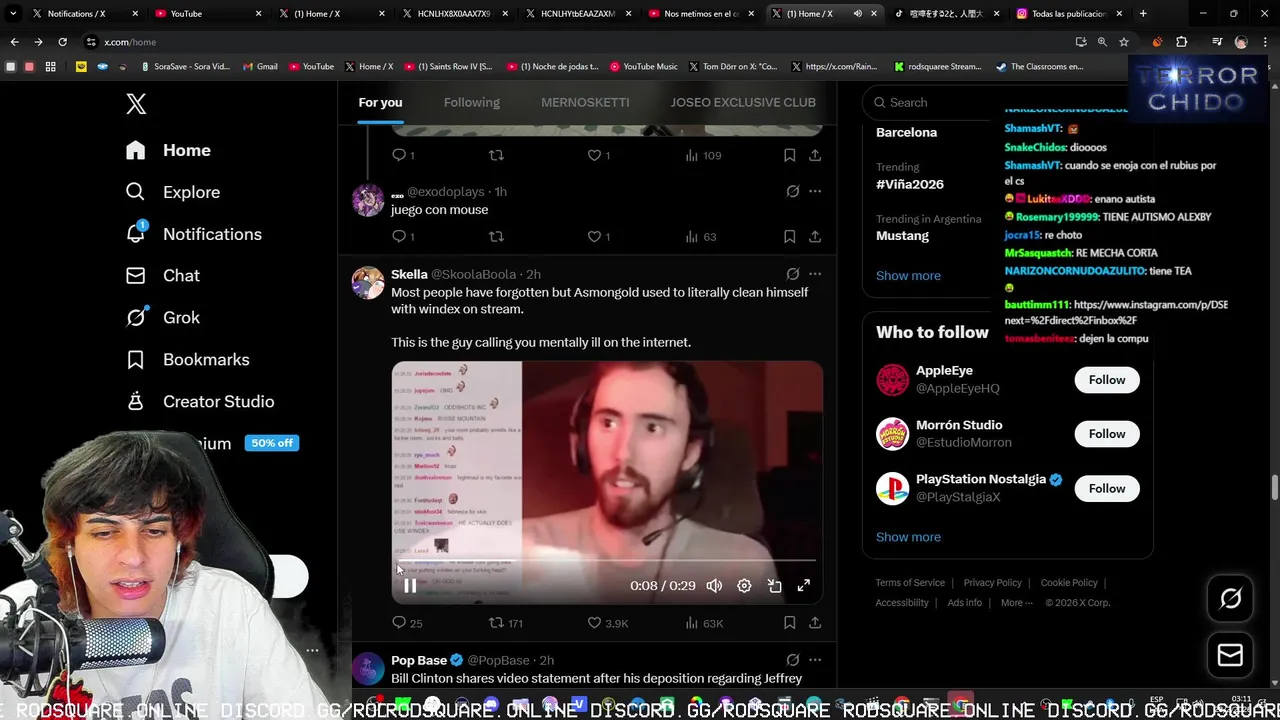Open the Terms of Service link
The height and width of the screenshot is (720, 1280).
tap(910, 583)
